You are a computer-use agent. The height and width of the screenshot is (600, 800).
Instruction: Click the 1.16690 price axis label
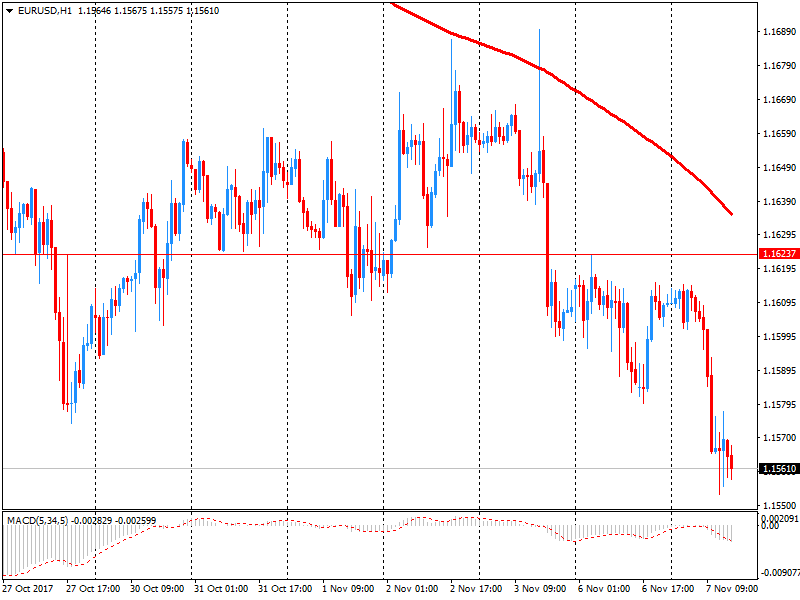779,99
